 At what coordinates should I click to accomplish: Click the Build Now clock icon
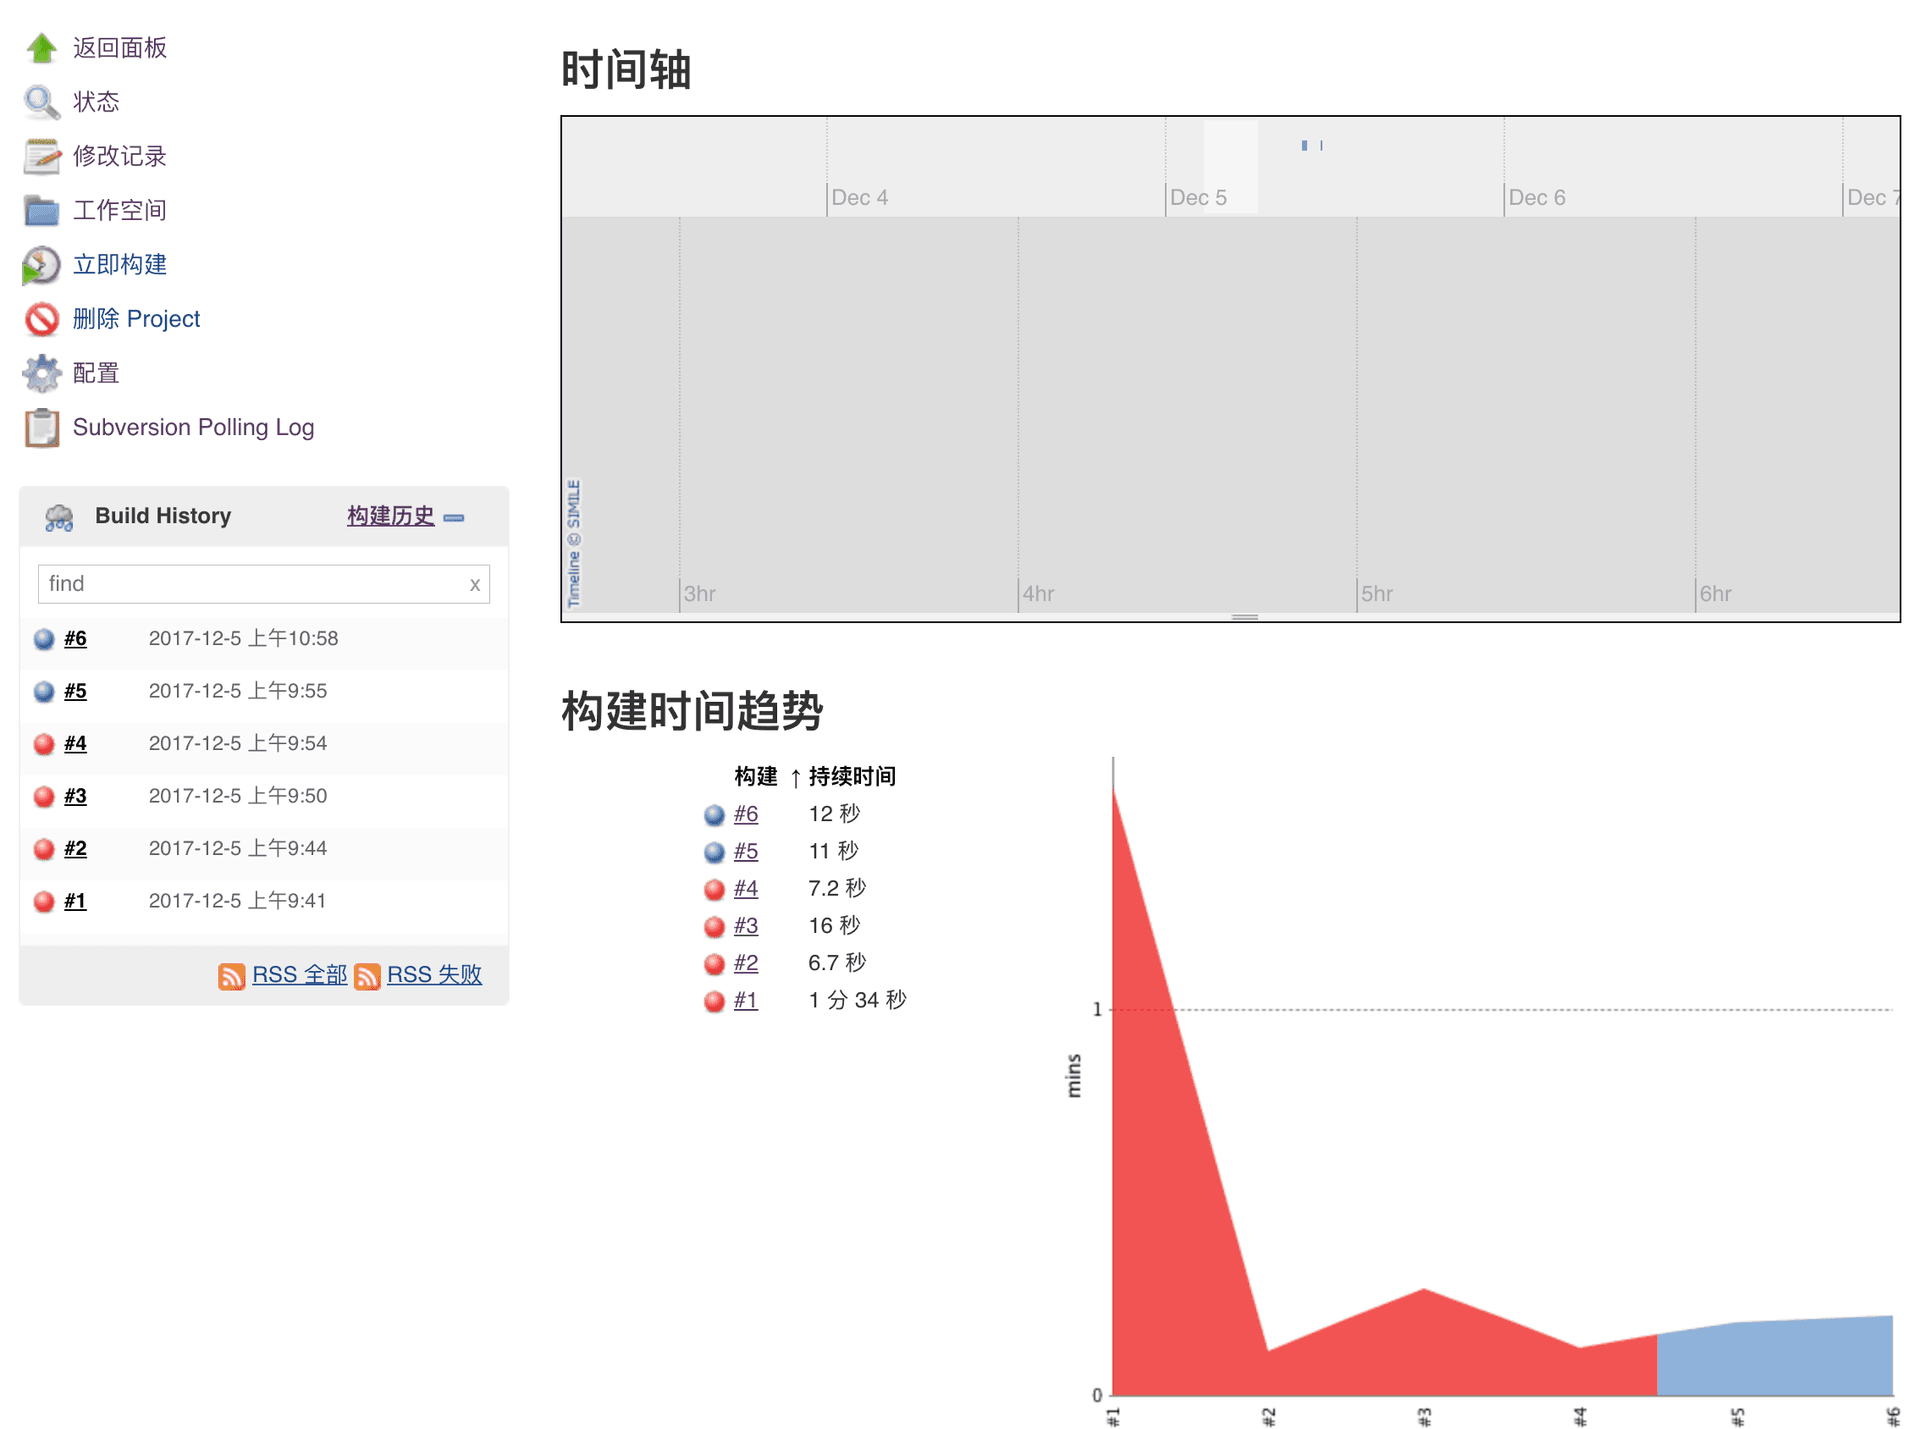[x=41, y=265]
